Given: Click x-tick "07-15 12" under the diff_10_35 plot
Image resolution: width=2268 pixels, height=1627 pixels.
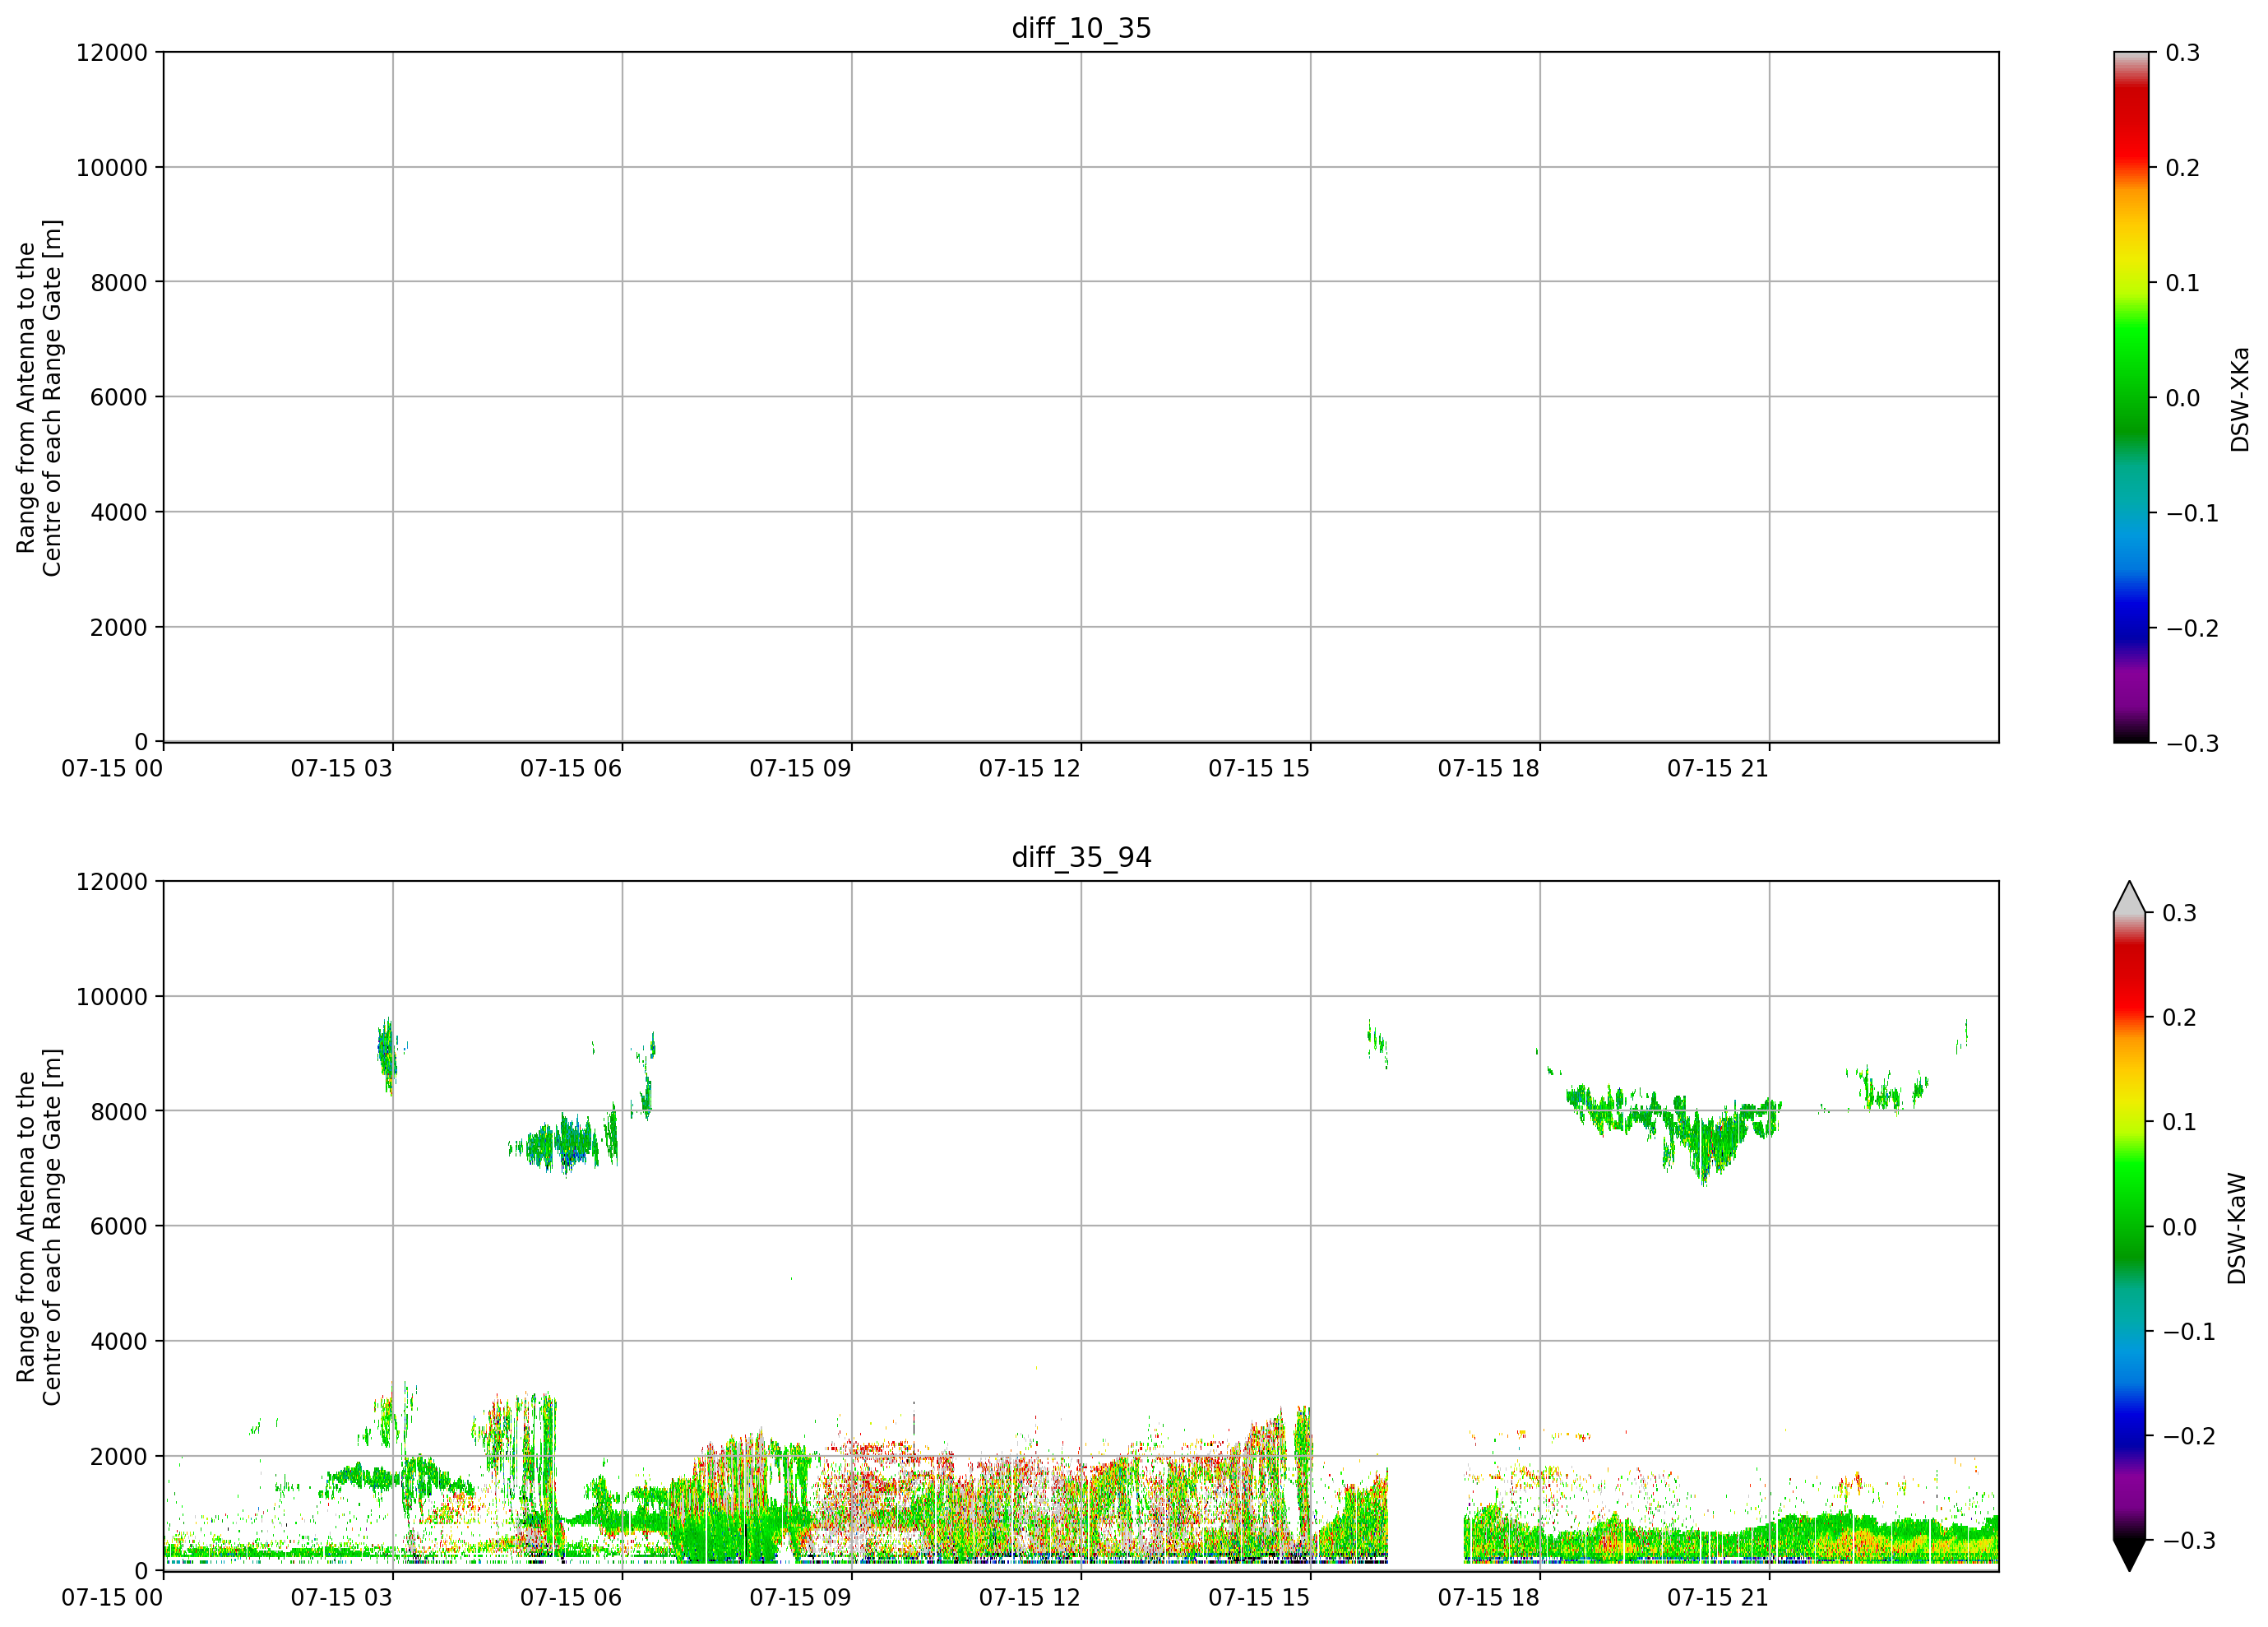Looking at the screenshot, I should pyautogui.click(x=1030, y=769).
